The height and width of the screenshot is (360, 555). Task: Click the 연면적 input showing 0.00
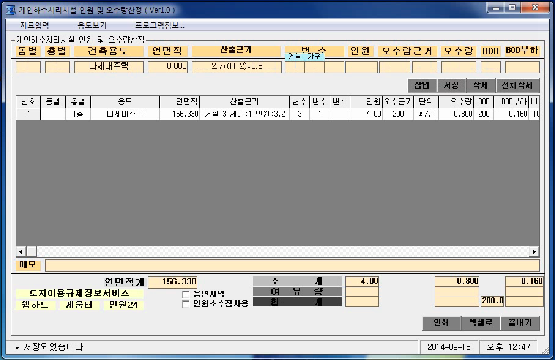pos(168,67)
